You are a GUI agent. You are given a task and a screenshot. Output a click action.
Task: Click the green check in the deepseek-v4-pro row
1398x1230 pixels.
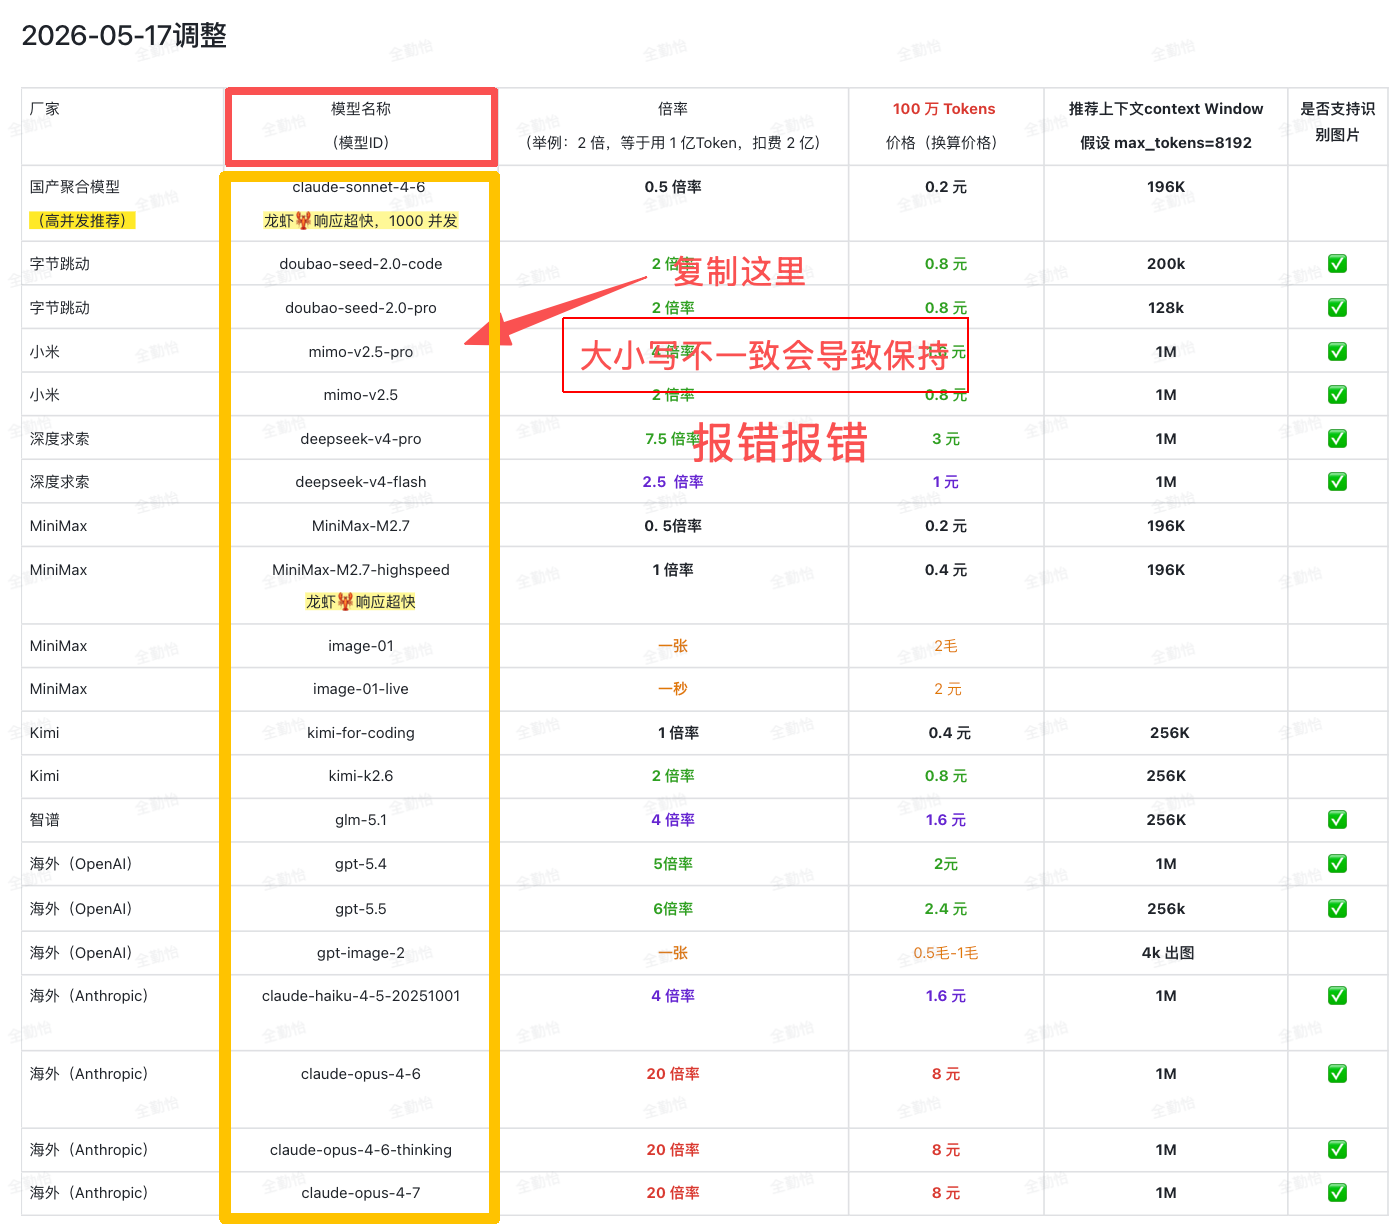pyautogui.click(x=1337, y=439)
